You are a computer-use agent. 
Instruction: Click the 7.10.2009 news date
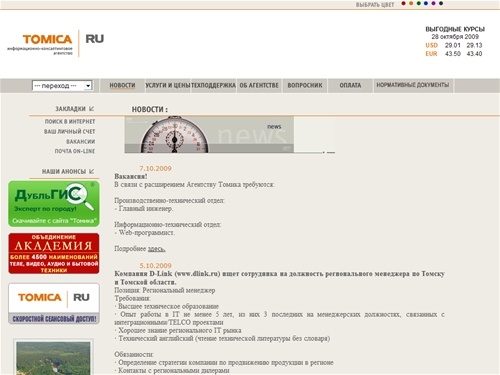click(155, 169)
